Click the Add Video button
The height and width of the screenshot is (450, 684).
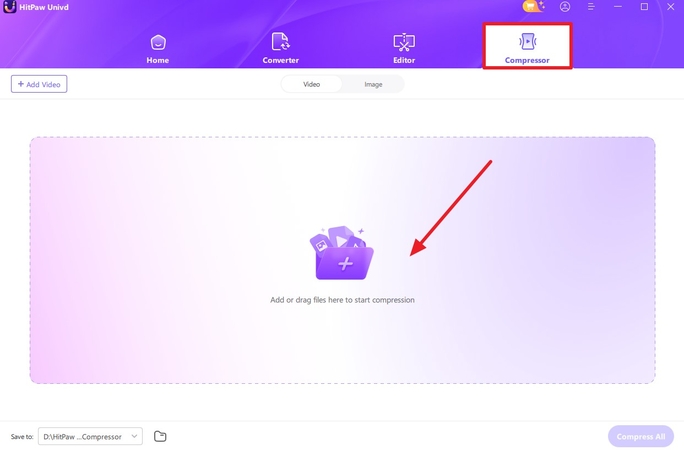coord(39,84)
